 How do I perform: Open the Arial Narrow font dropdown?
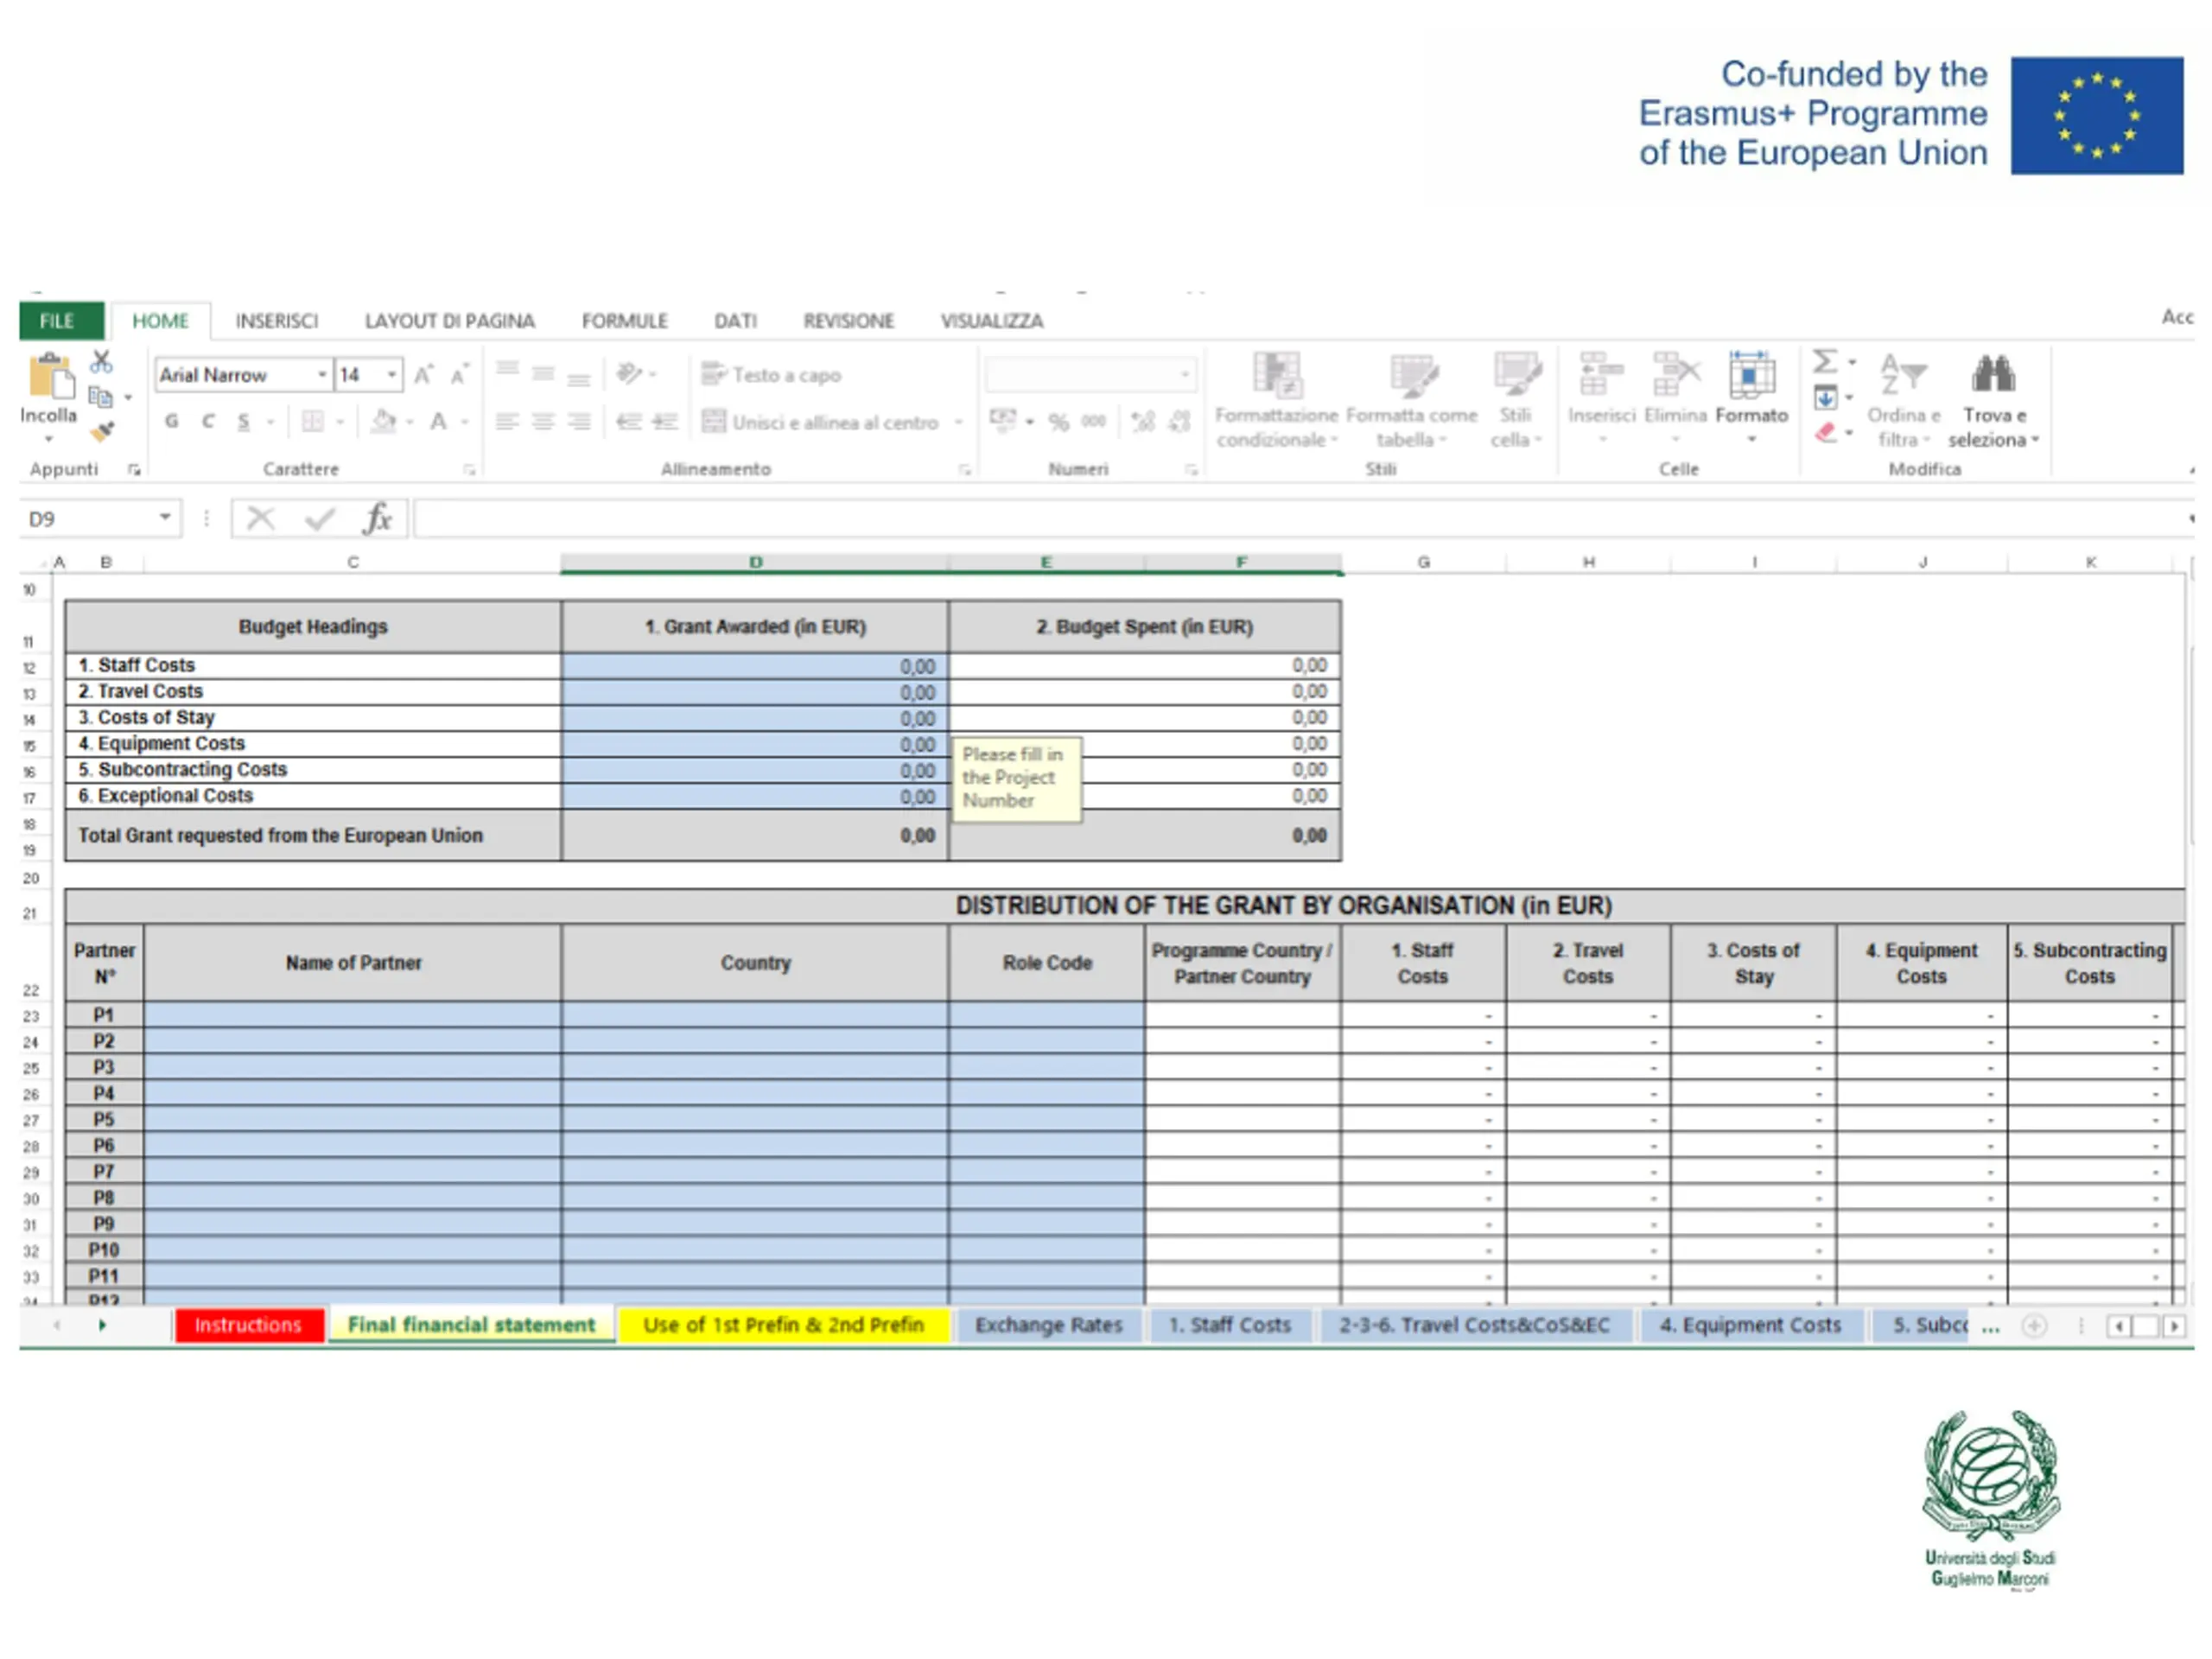click(322, 375)
